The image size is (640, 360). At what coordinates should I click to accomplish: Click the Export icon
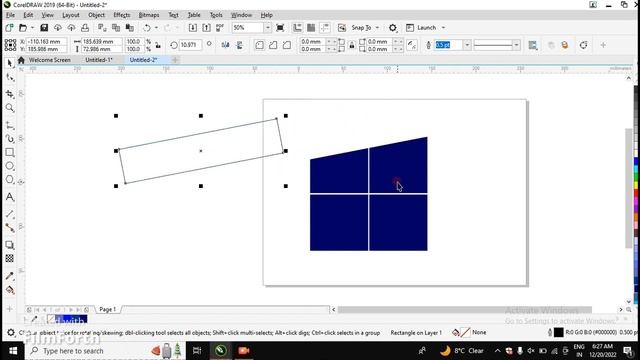point(206,28)
